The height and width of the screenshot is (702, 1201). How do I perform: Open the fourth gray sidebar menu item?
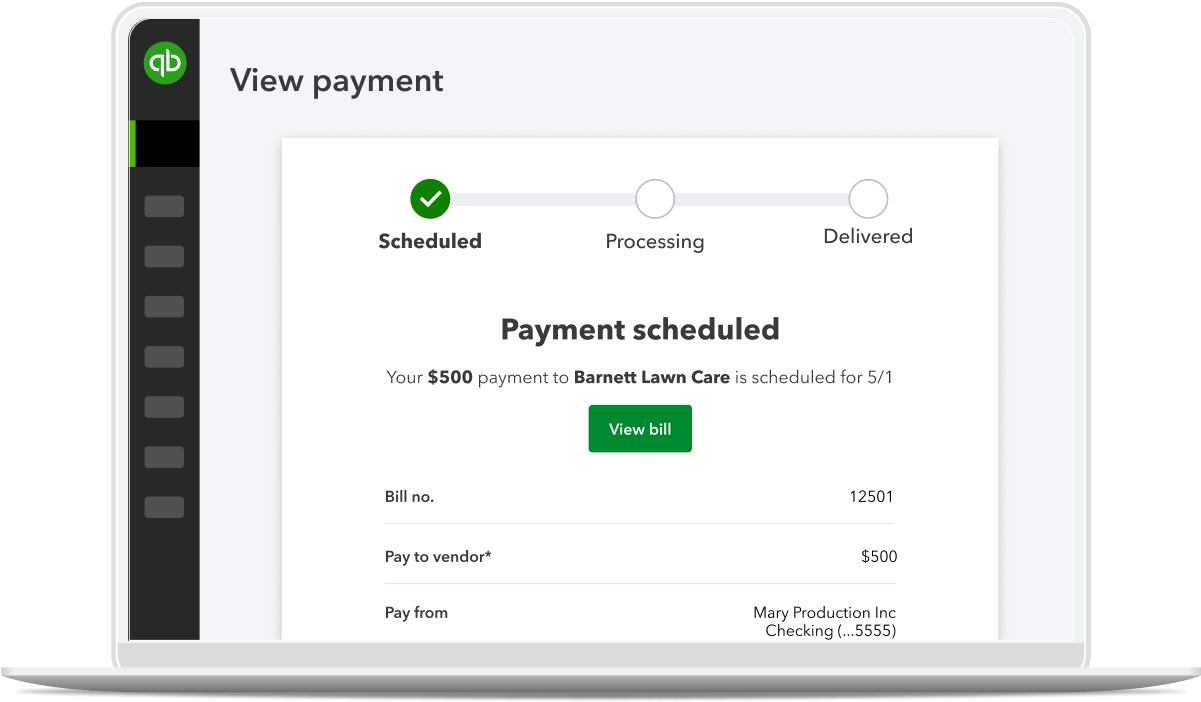pos(164,357)
